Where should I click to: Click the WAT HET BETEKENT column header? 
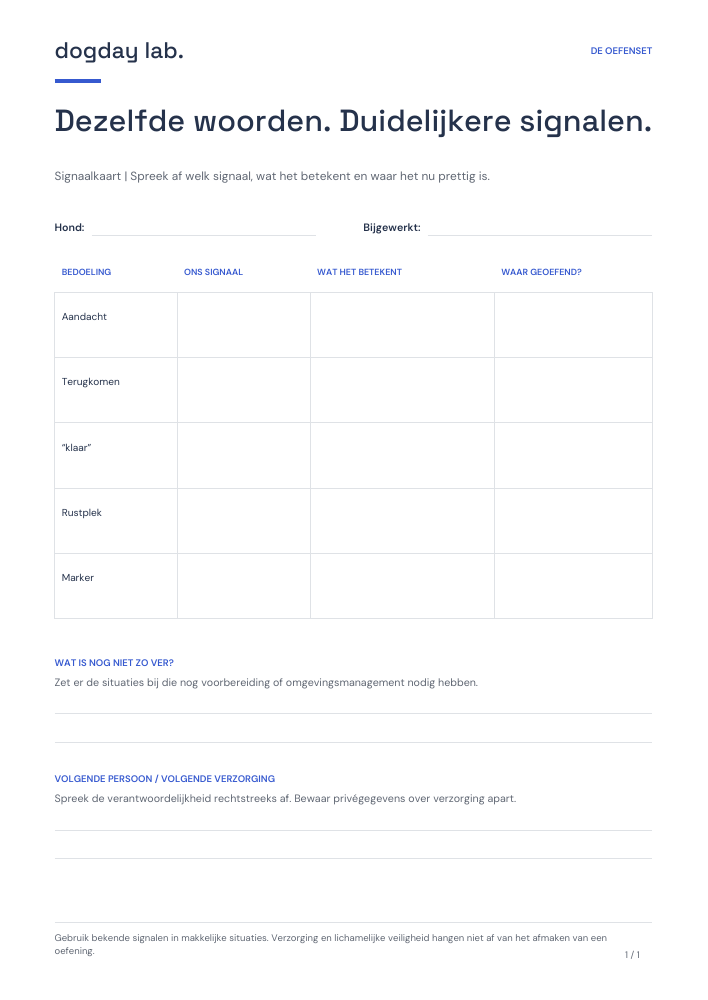[x=359, y=272]
